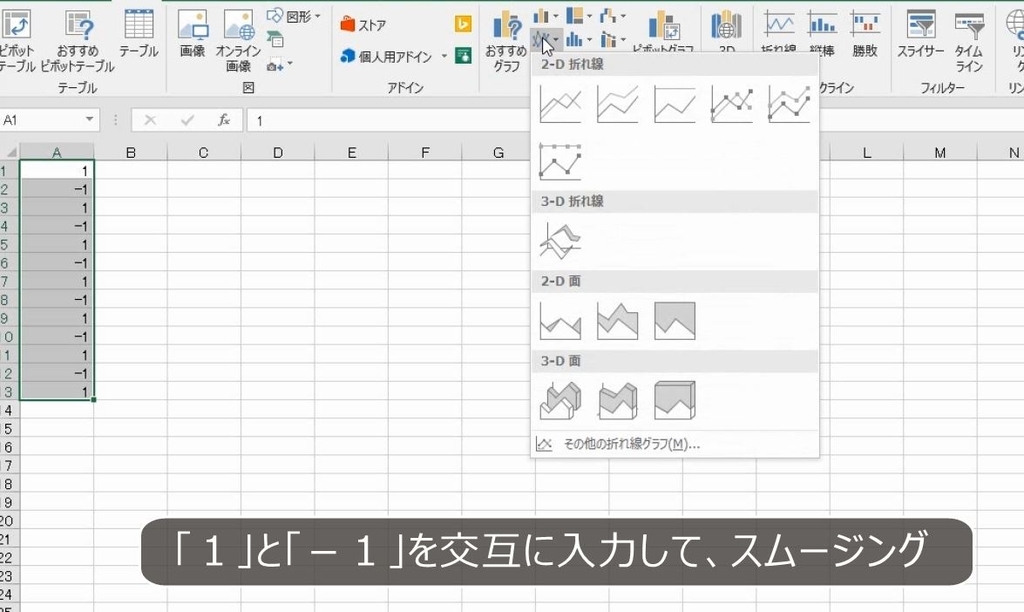Insert a Line sparkline (折れ線)

pyautogui.click(x=779, y=33)
